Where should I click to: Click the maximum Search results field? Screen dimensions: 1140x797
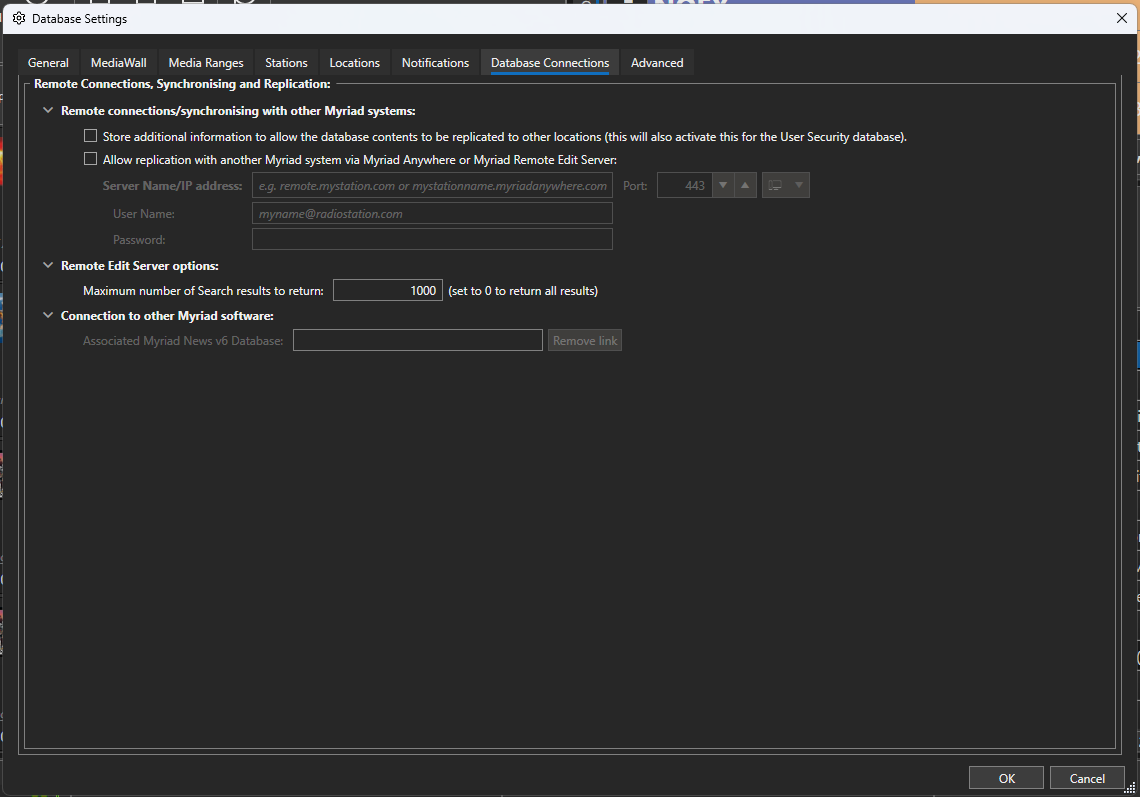click(x=388, y=290)
